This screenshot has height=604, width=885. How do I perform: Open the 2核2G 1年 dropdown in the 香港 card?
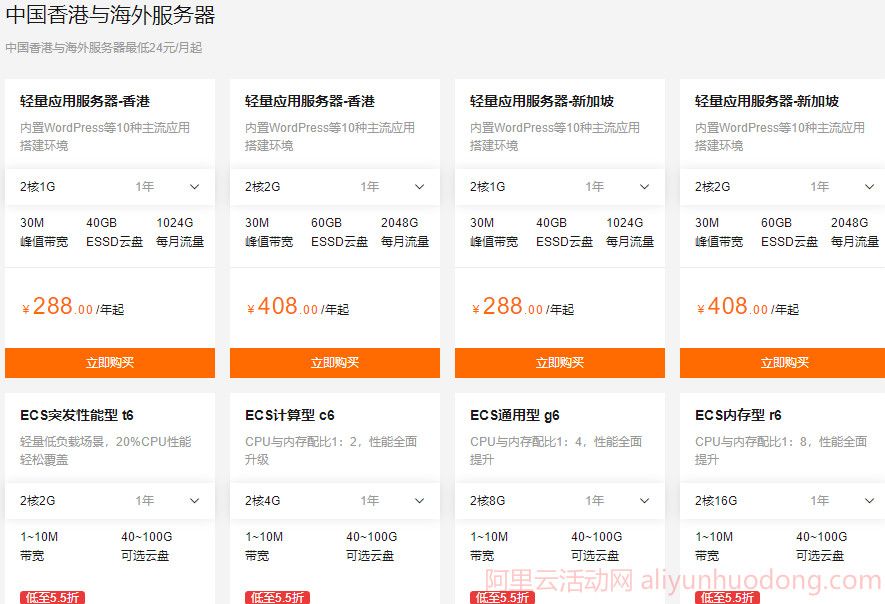(x=335, y=187)
